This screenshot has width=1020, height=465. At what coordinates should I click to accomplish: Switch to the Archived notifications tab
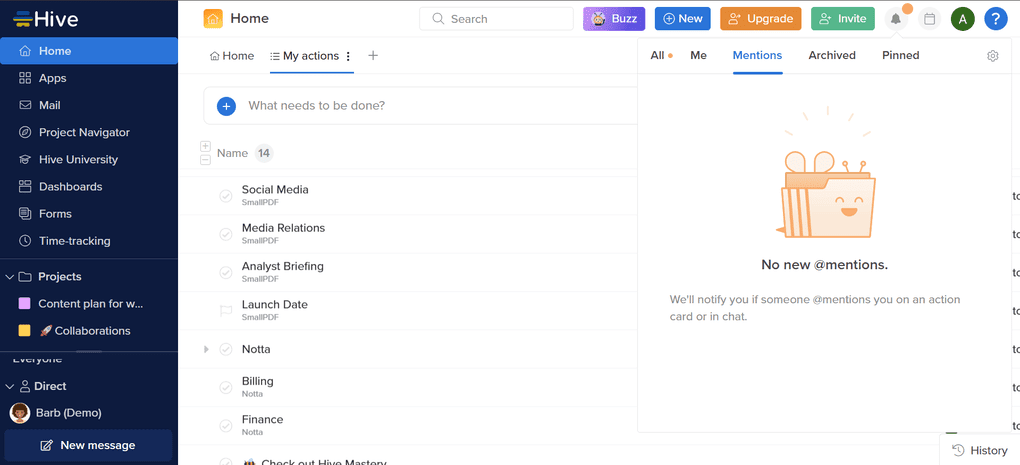(831, 56)
